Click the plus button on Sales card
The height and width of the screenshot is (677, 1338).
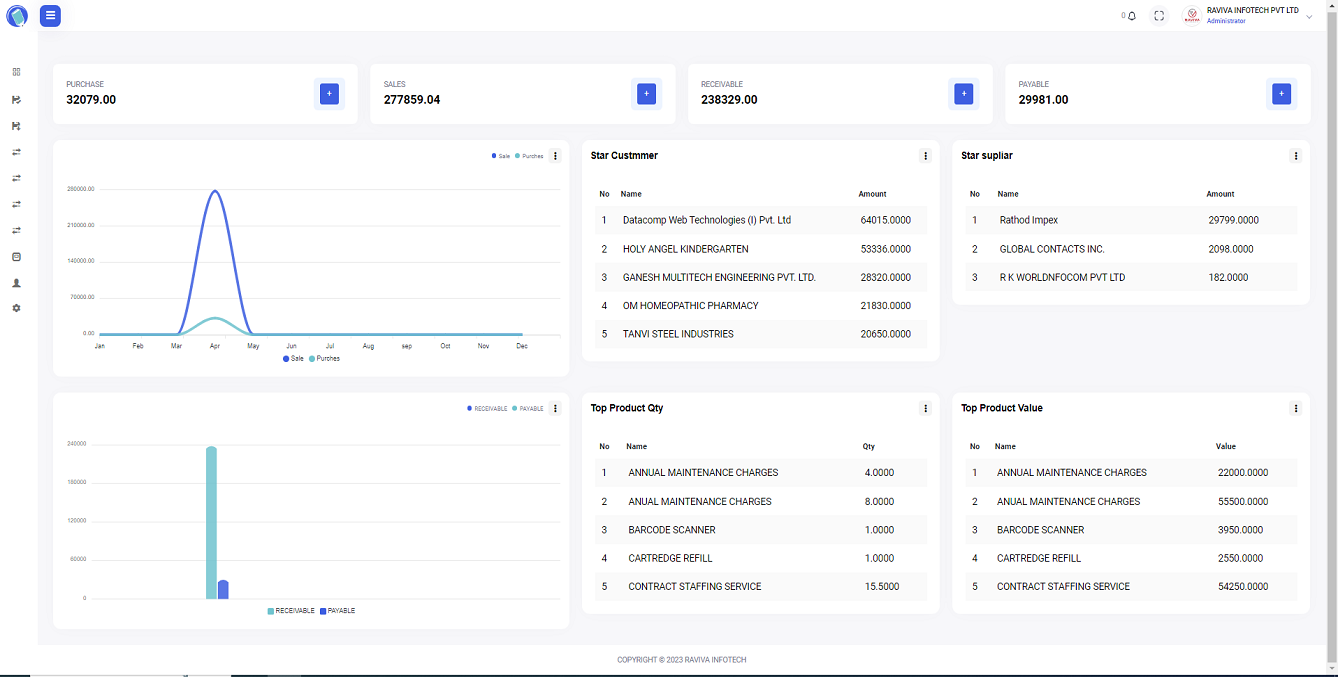click(x=647, y=94)
